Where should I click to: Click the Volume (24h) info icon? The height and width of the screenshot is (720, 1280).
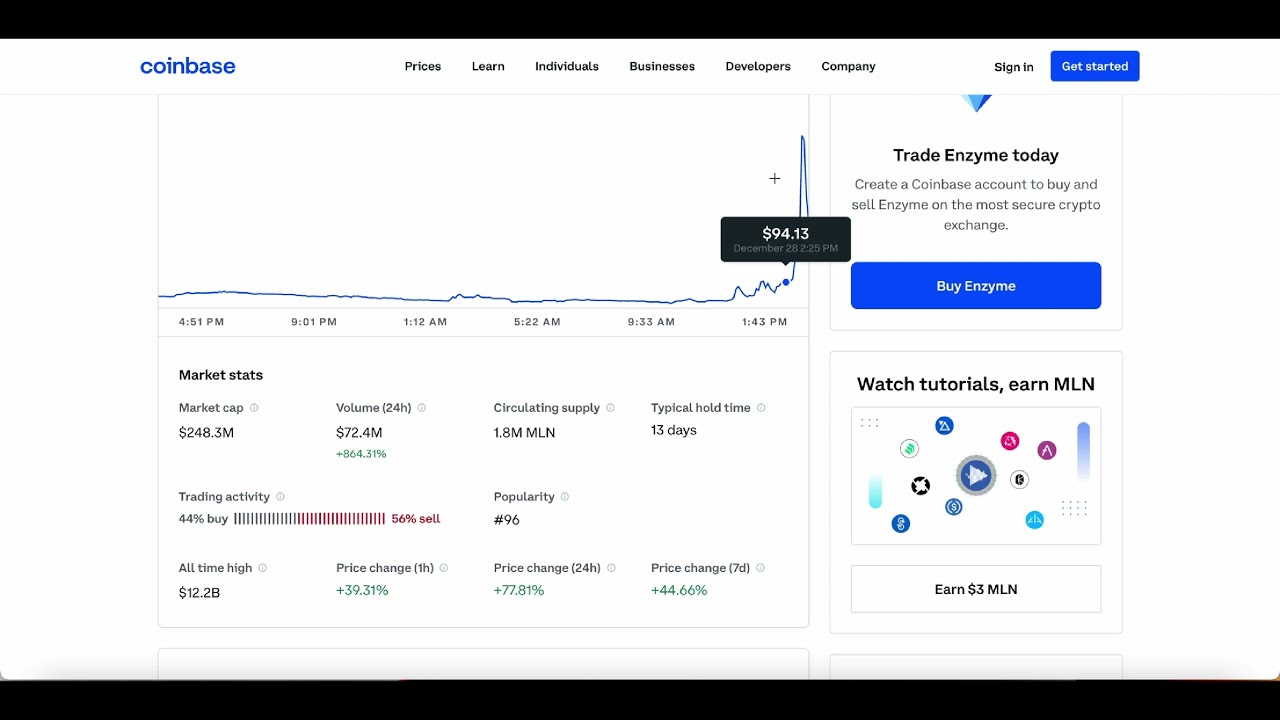[422, 408]
